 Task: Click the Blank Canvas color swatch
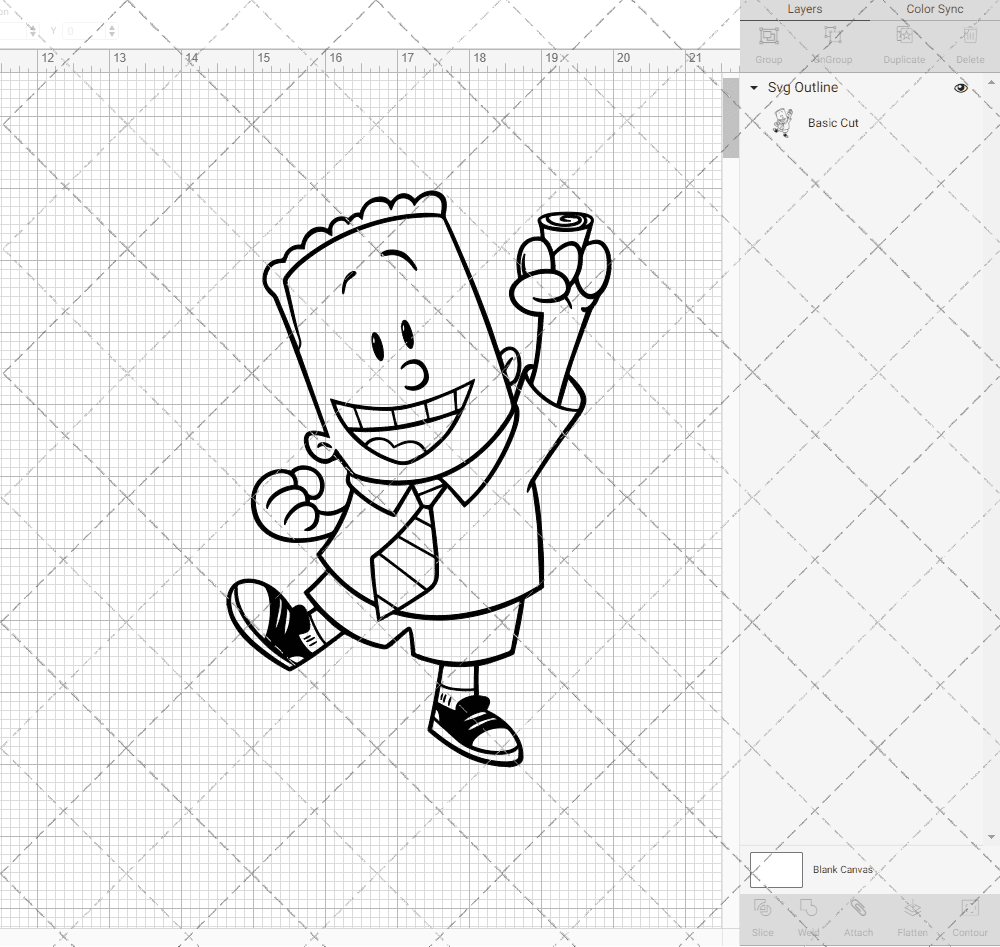[776, 870]
